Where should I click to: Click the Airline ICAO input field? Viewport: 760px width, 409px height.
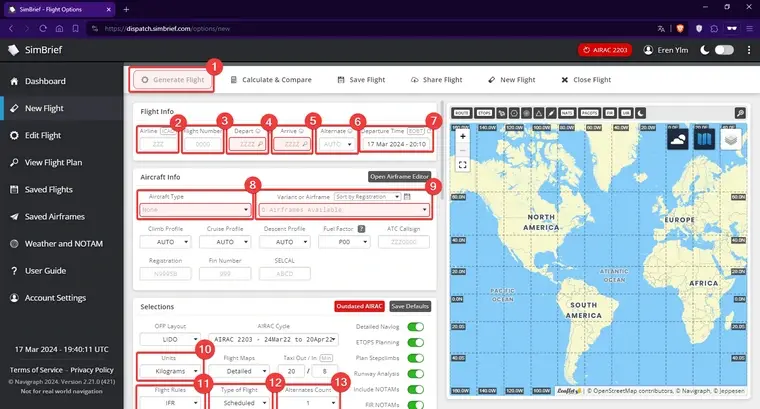pyautogui.click(x=158, y=144)
